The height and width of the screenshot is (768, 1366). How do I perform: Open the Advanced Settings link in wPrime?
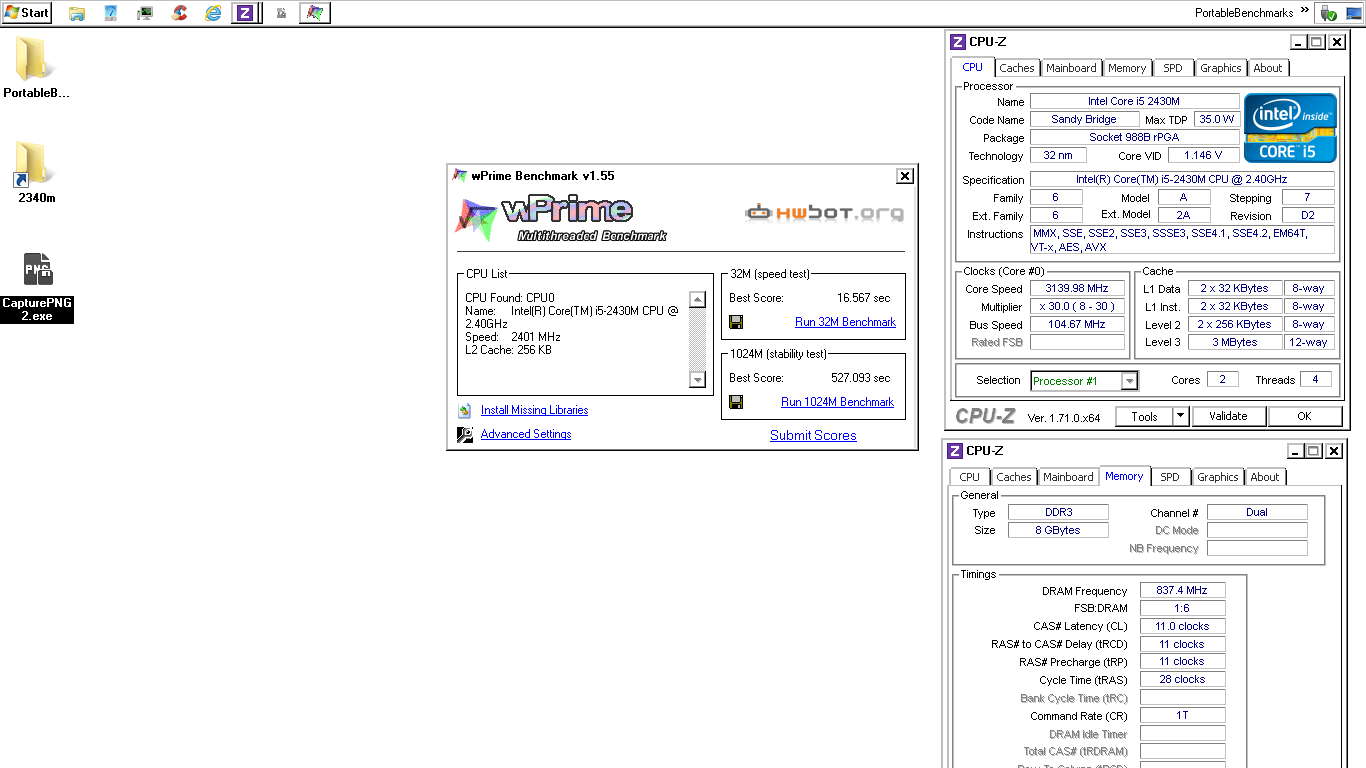click(x=526, y=434)
